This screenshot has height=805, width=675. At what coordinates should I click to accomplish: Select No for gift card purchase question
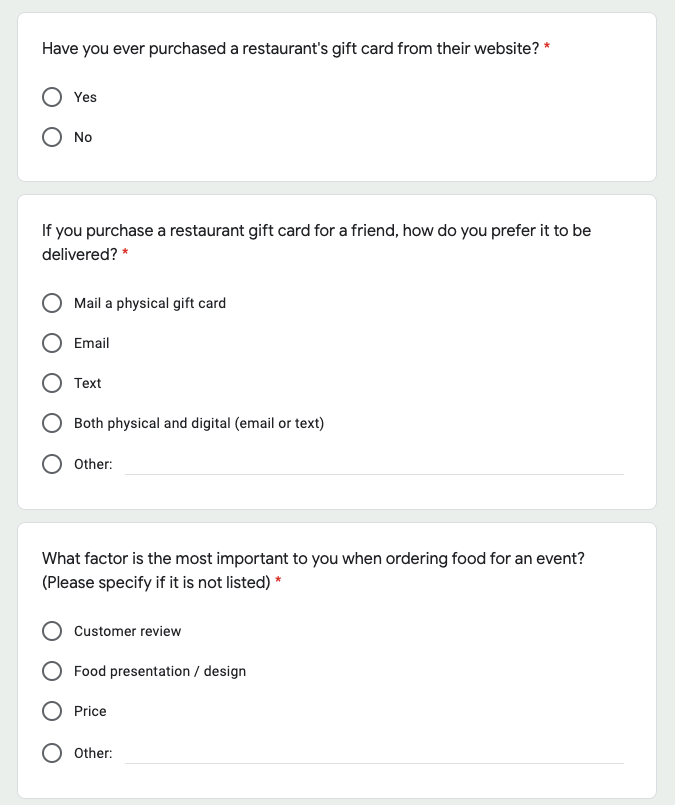tap(52, 137)
